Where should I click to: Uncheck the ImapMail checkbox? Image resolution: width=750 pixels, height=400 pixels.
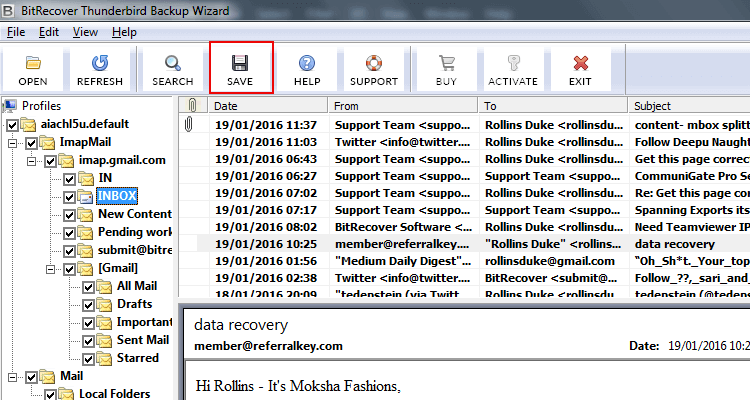point(32,143)
